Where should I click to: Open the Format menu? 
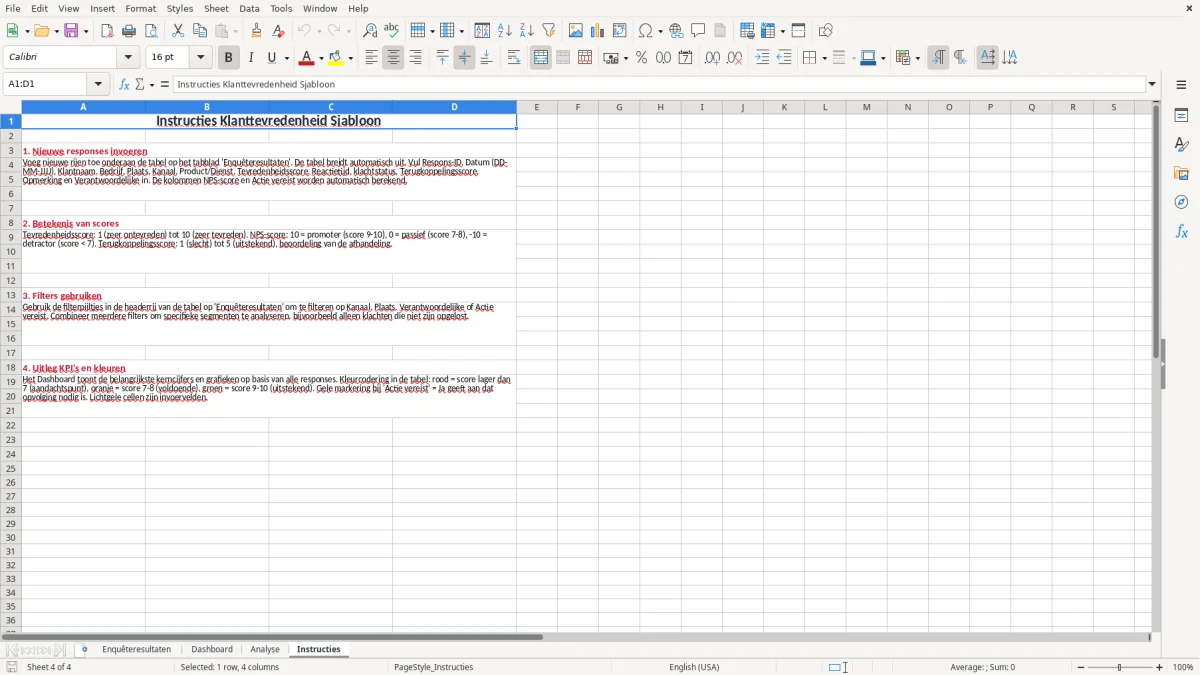coord(141,8)
